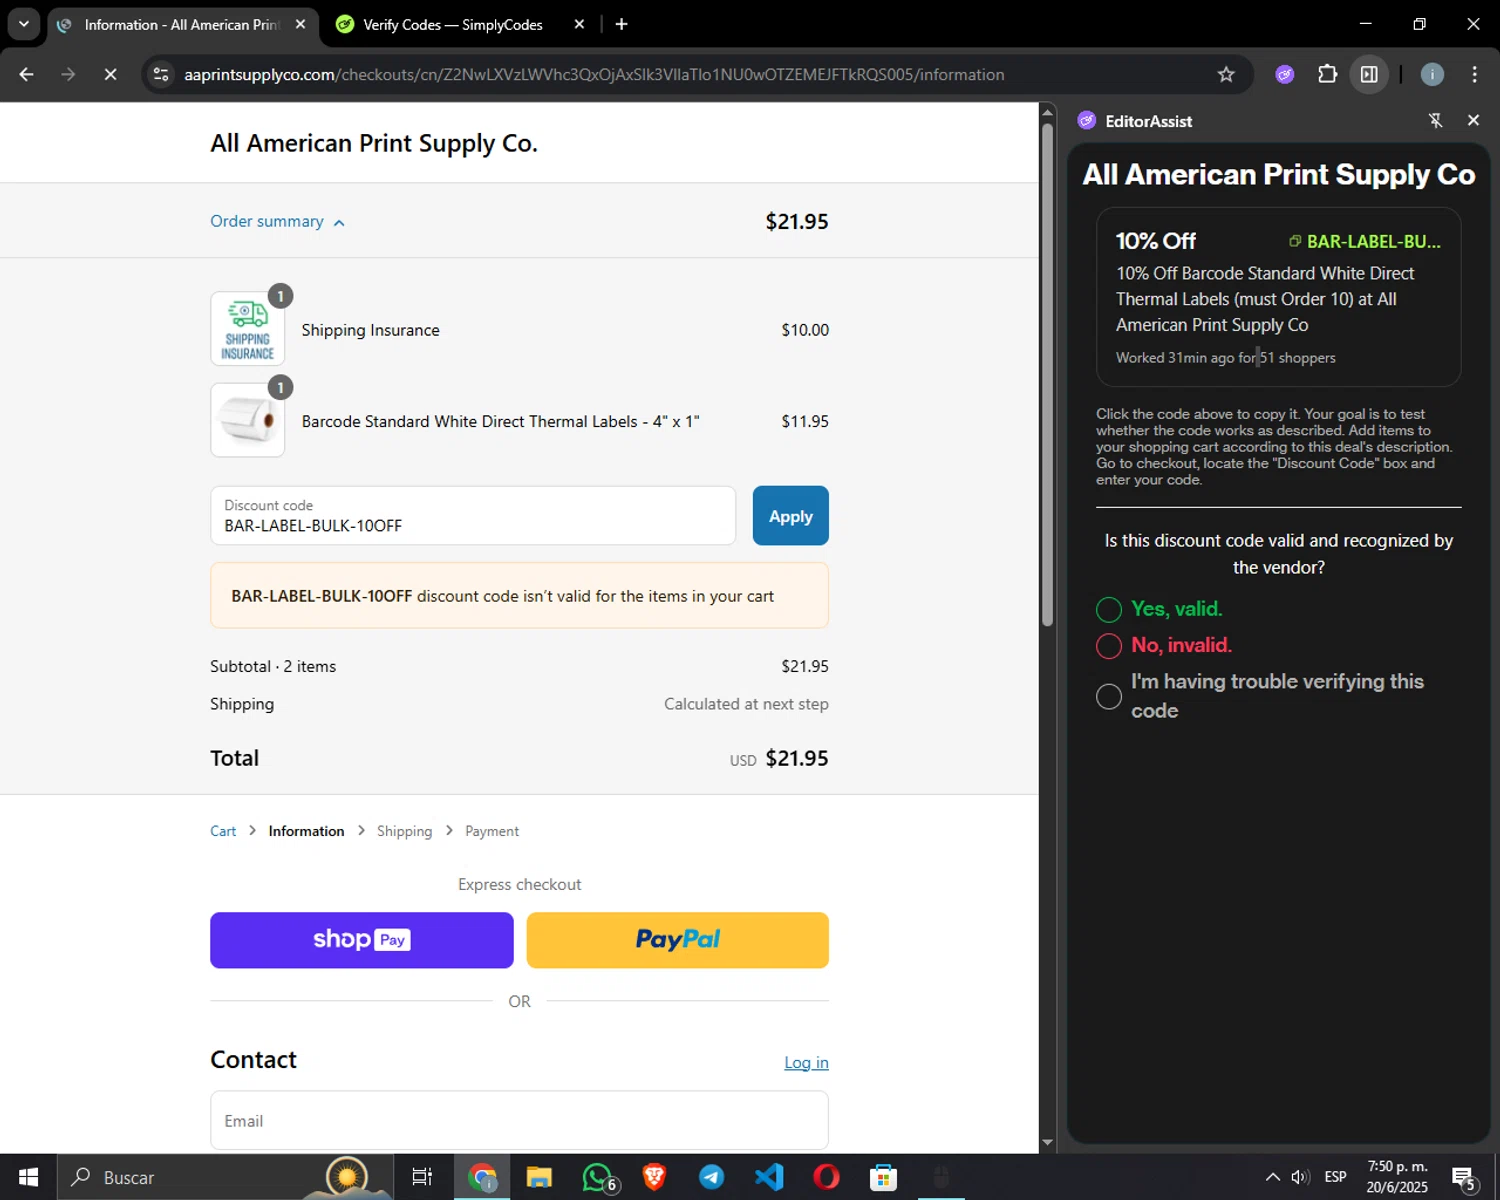Open Microsoft Store from the taskbar
This screenshot has height=1200, width=1500.
[x=883, y=1177]
